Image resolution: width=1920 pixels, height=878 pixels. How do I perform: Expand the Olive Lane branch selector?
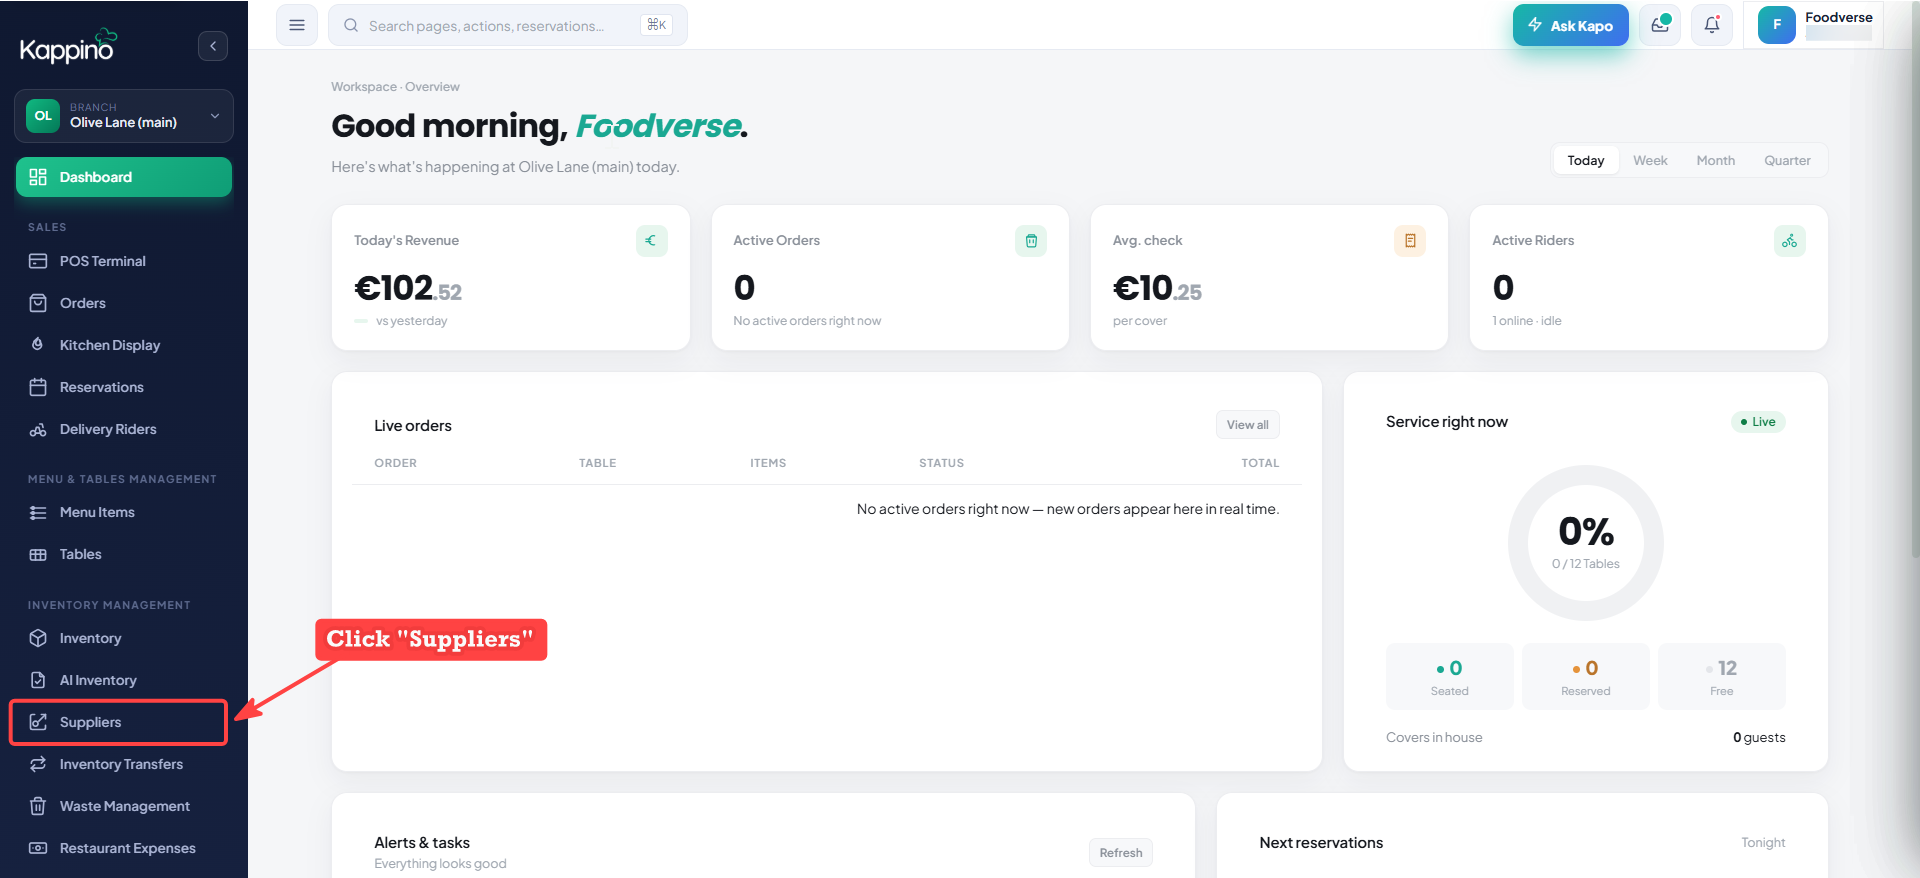point(124,116)
